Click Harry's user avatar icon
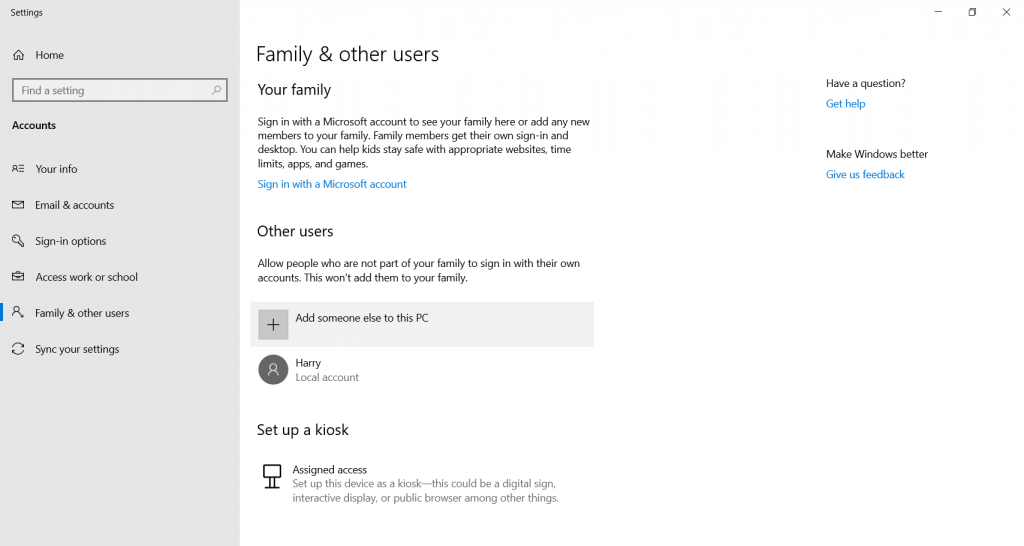The height and width of the screenshot is (546, 1024). pos(273,370)
